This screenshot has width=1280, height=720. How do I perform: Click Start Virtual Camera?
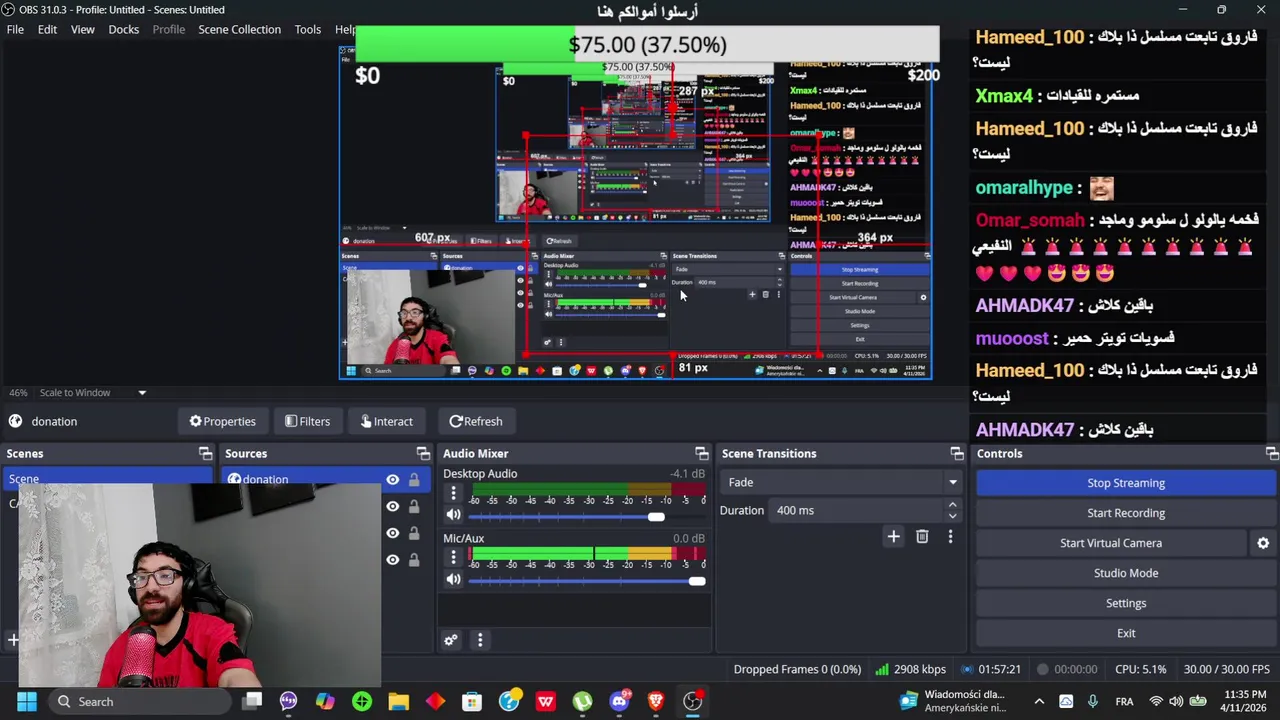click(x=1111, y=543)
